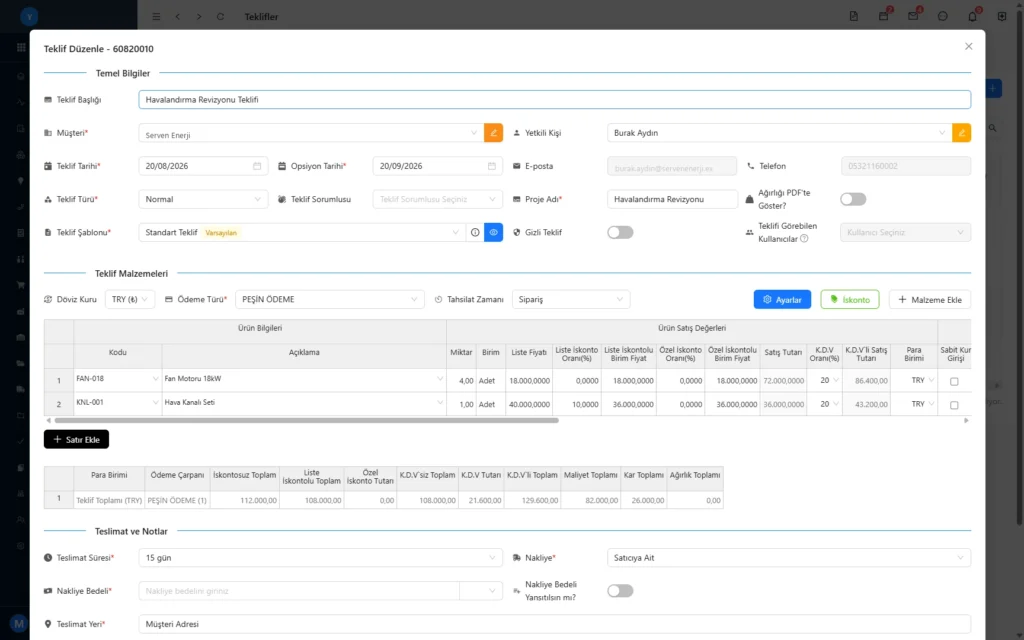This screenshot has width=1024, height=640.
Task: Open the Ödeme Türü dropdown
Action: click(330, 300)
